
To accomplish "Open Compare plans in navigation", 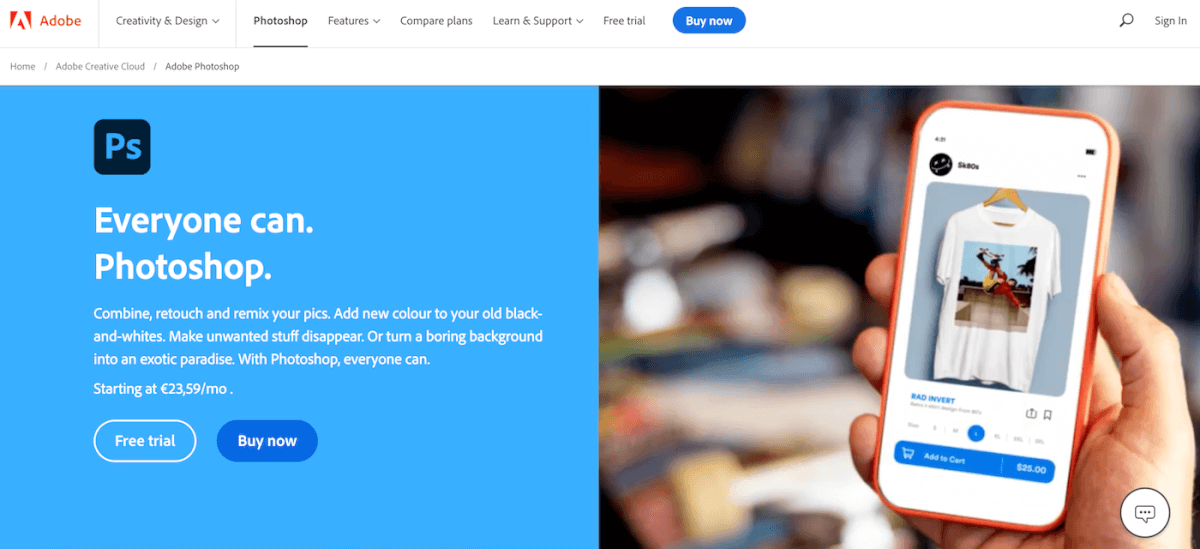I will click(436, 21).
